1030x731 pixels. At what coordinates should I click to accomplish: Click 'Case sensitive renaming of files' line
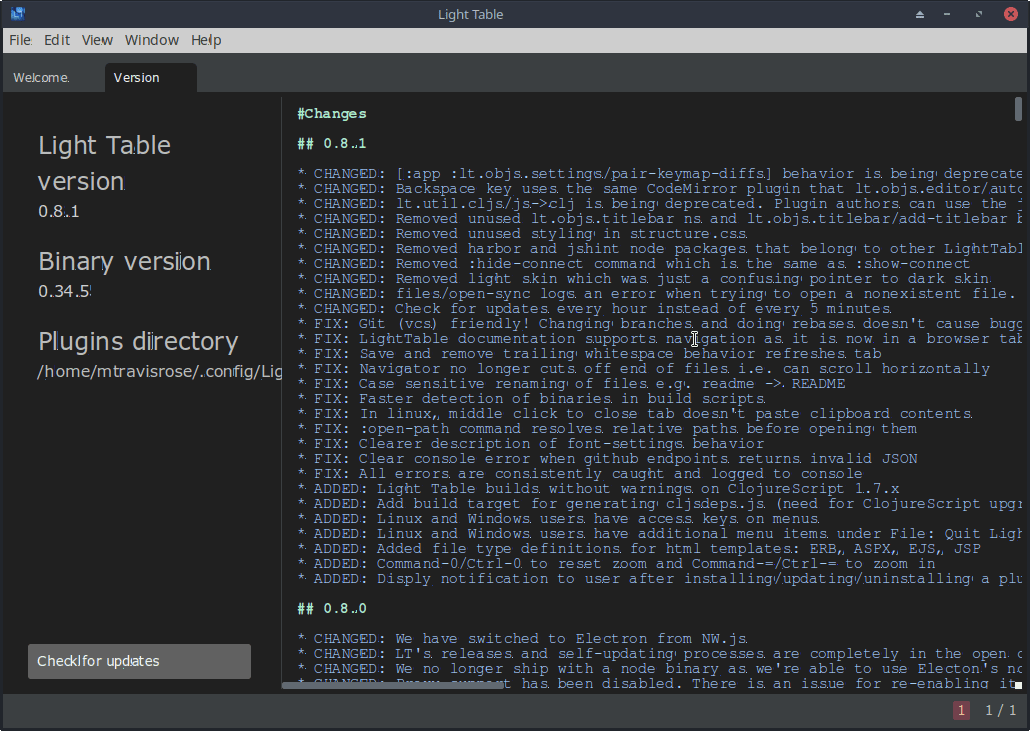571,384
